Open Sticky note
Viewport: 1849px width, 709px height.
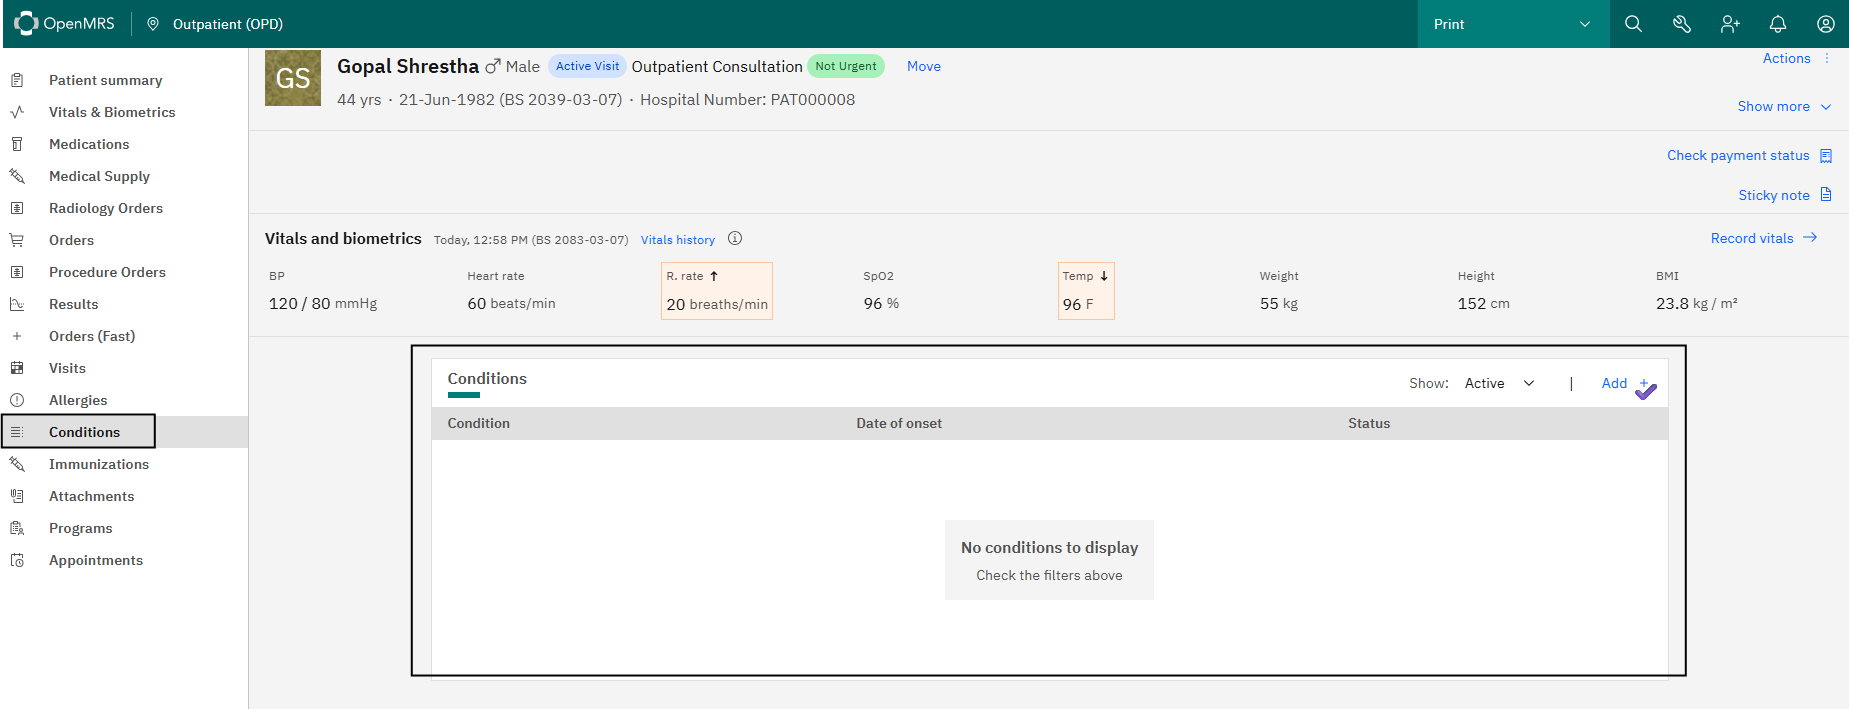tap(1784, 195)
